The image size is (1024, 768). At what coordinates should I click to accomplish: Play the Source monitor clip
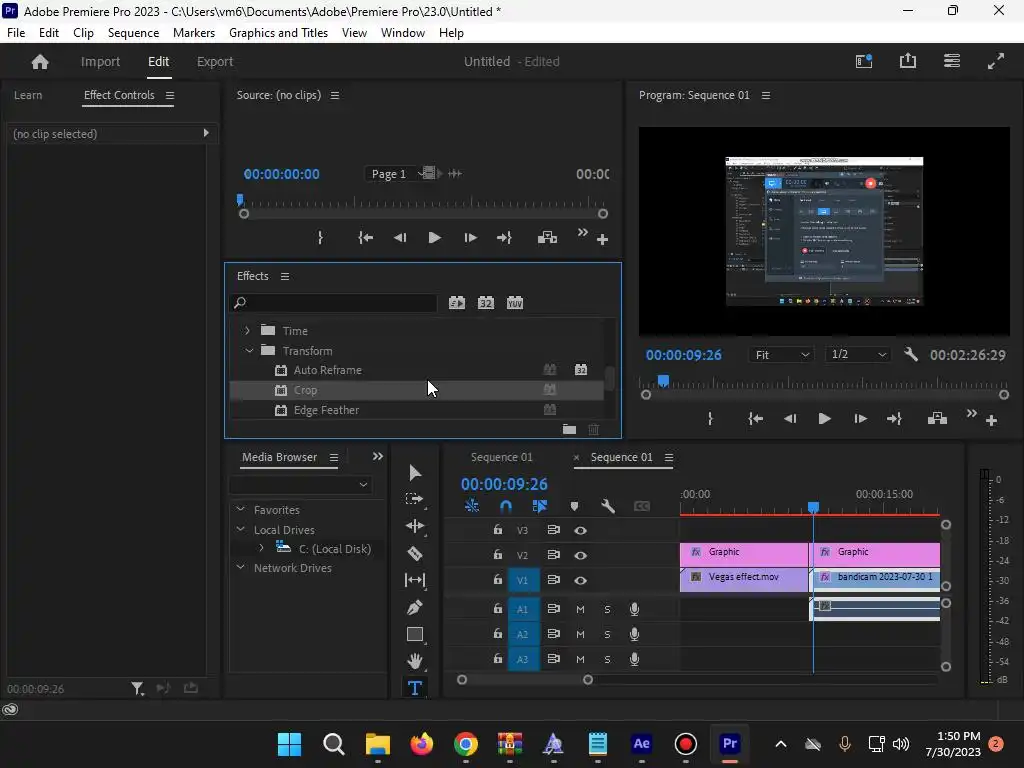pos(434,238)
